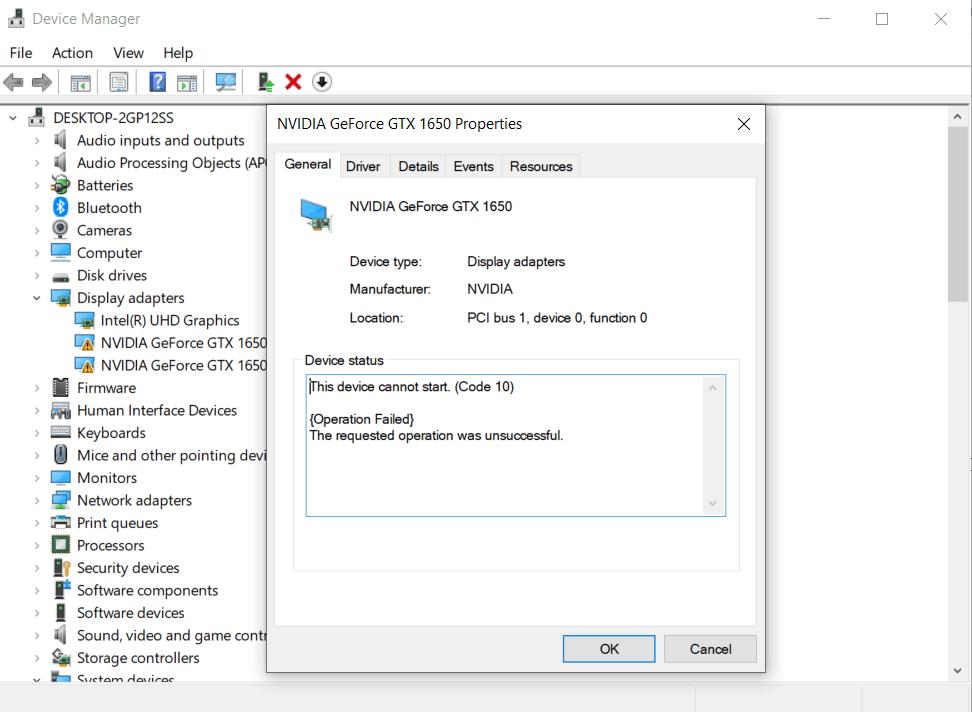Select second NVIDIA GeForce GTX 1650 entry
The height and width of the screenshot is (712, 972).
(183, 365)
